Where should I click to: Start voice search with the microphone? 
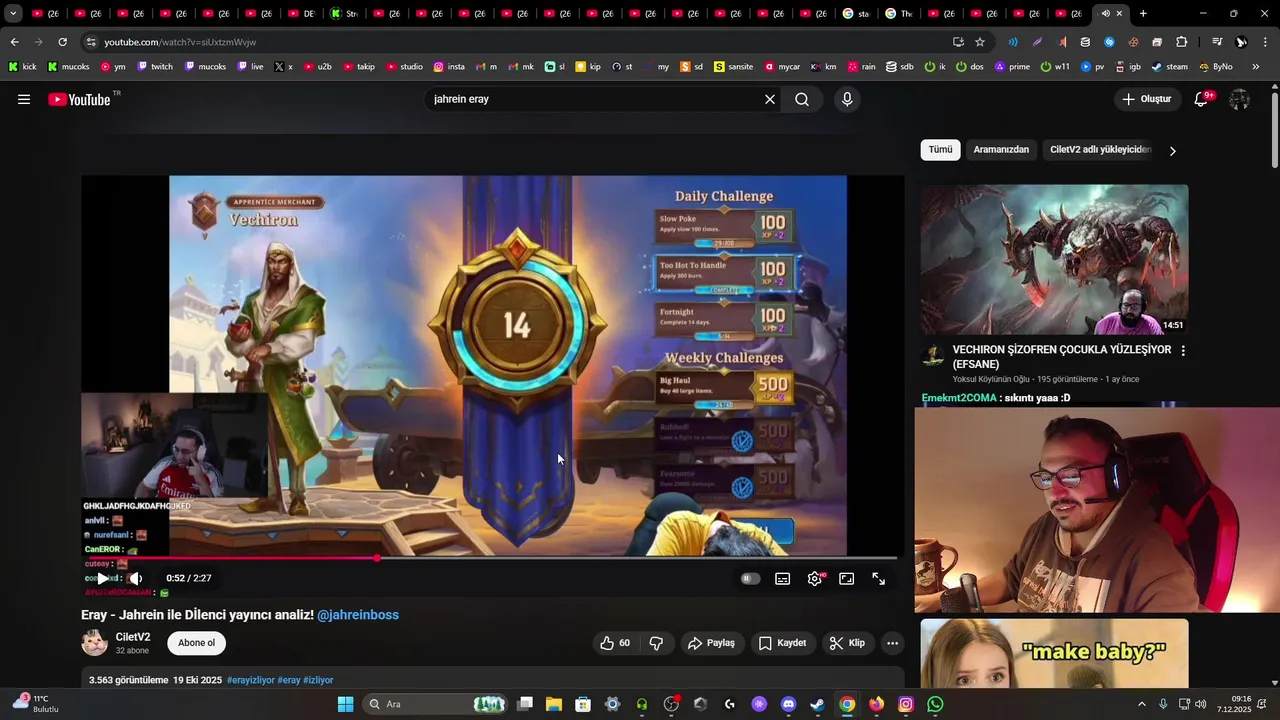pyautogui.click(x=847, y=99)
